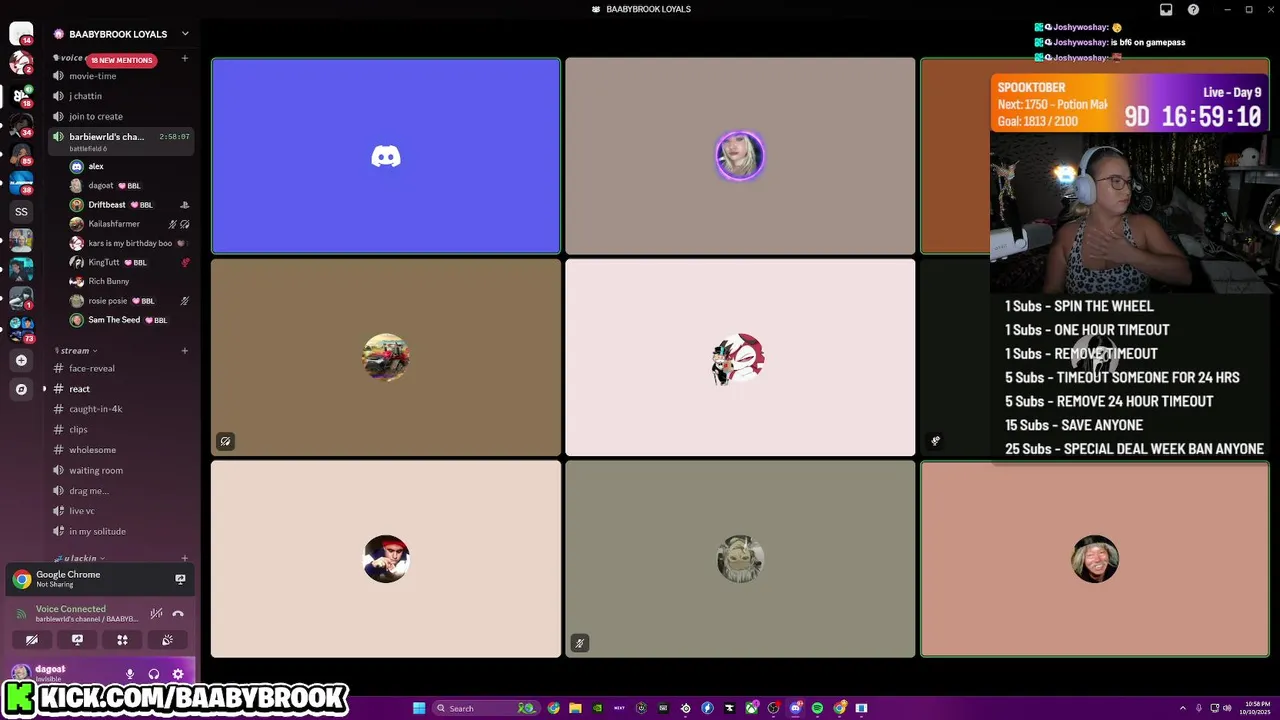This screenshot has width=1280, height=720.
Task: Share your screen from voice controls
Action: click(77, 640)
